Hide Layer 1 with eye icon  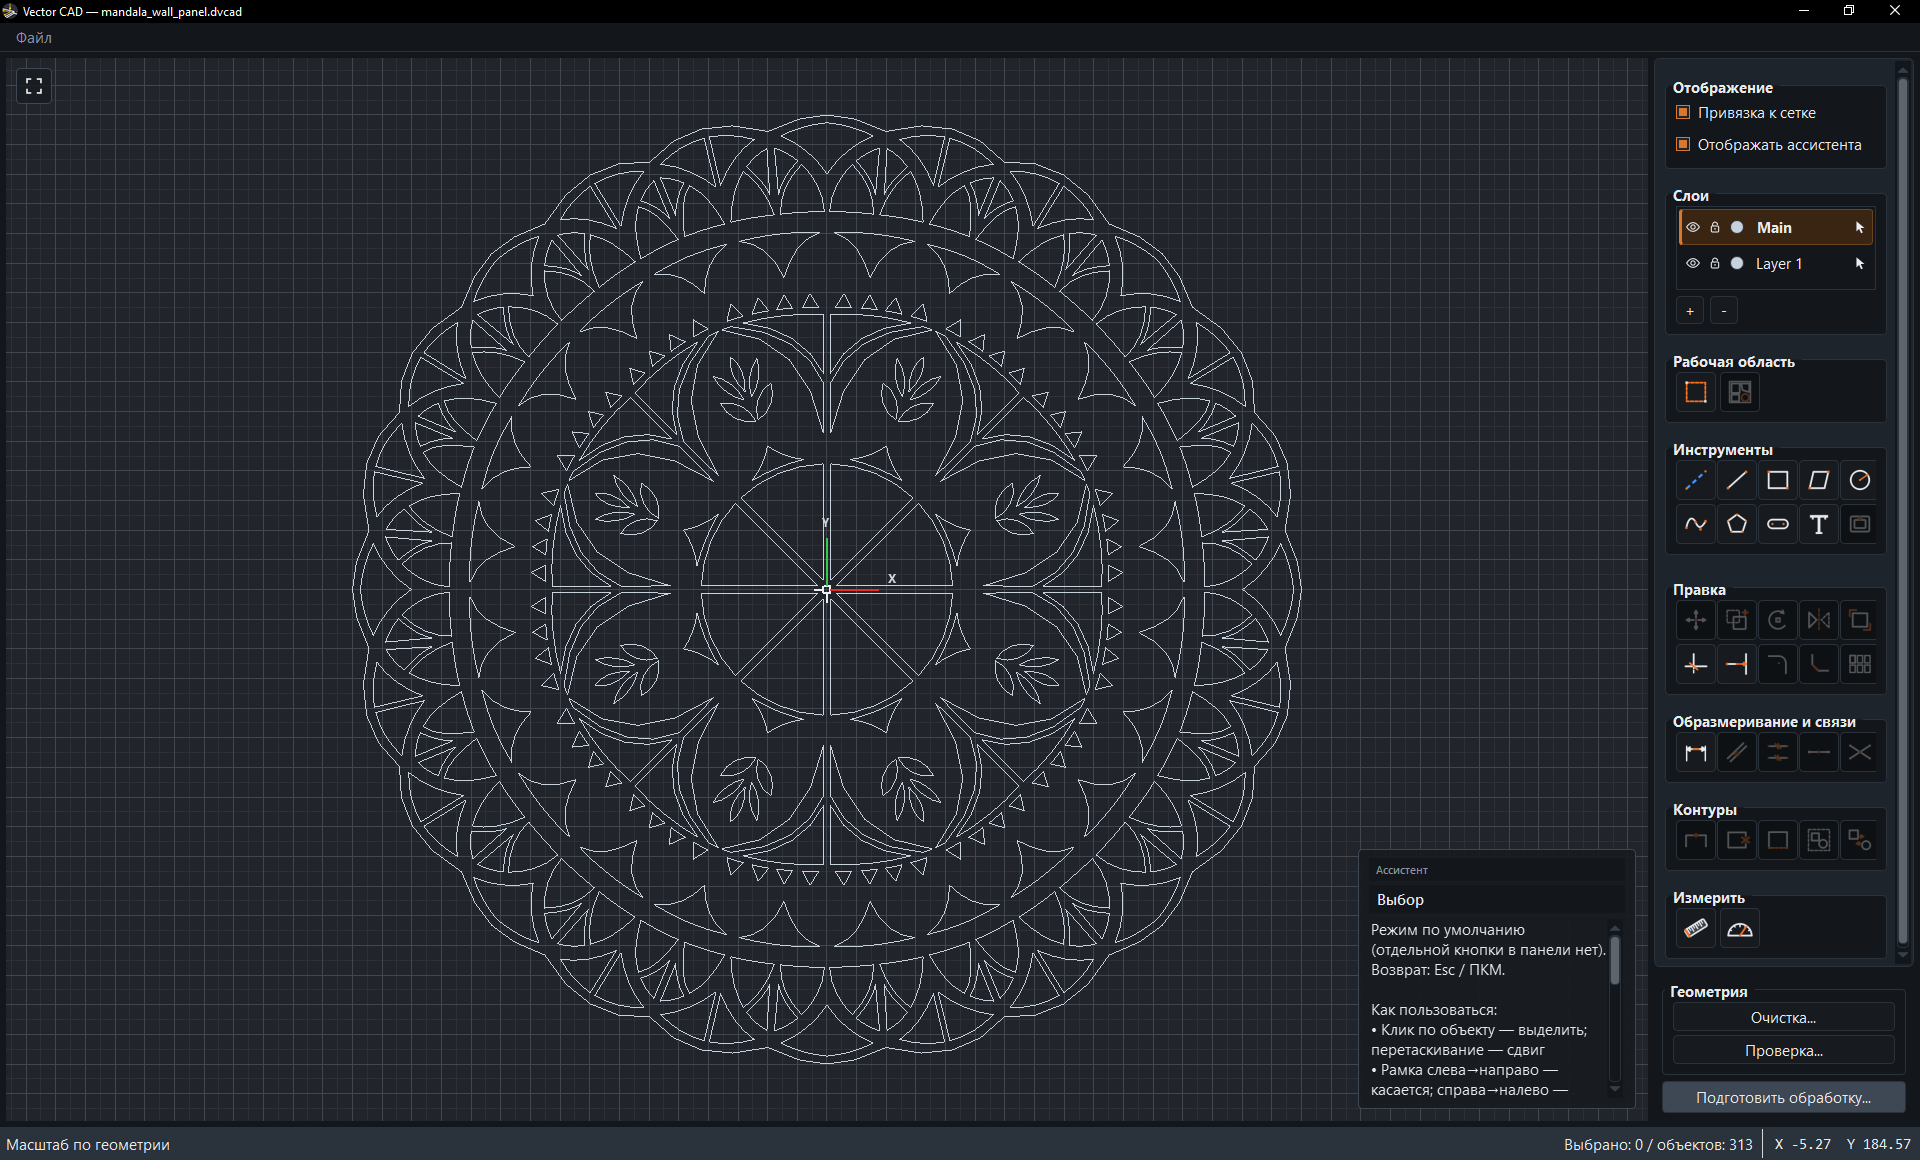point(1693,264)
